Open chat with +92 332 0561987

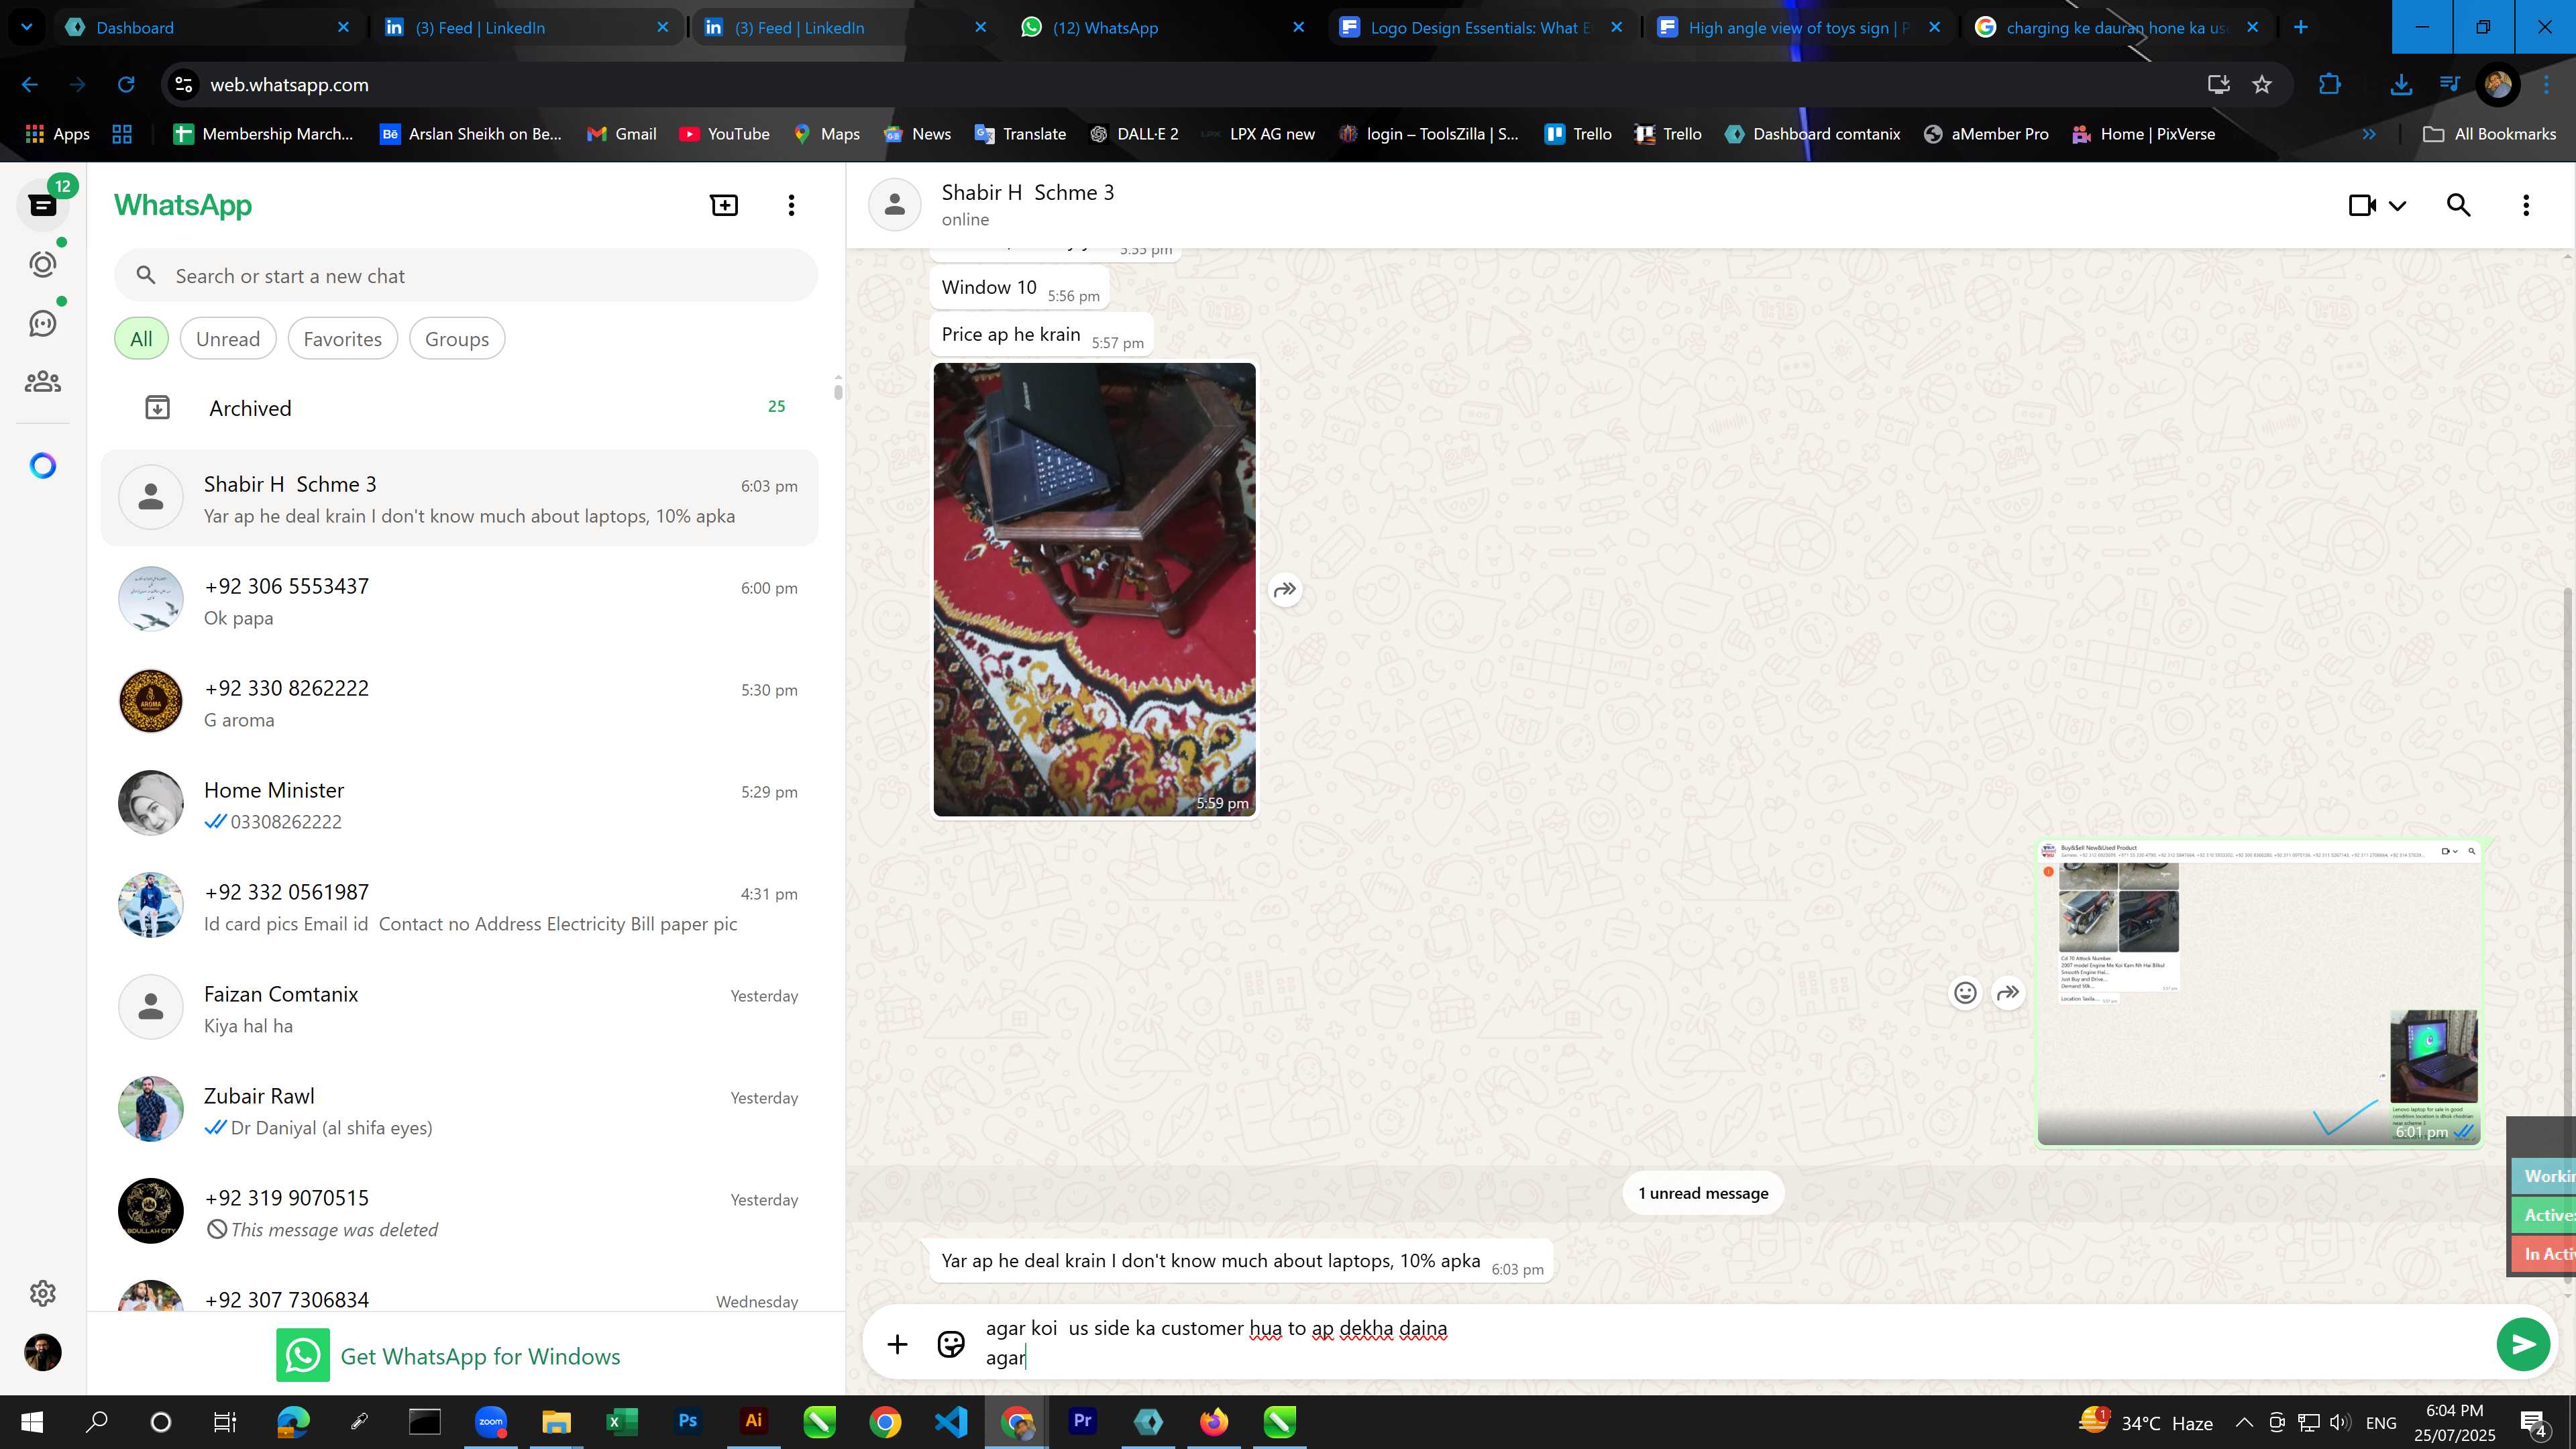click(x=460, y=906)
